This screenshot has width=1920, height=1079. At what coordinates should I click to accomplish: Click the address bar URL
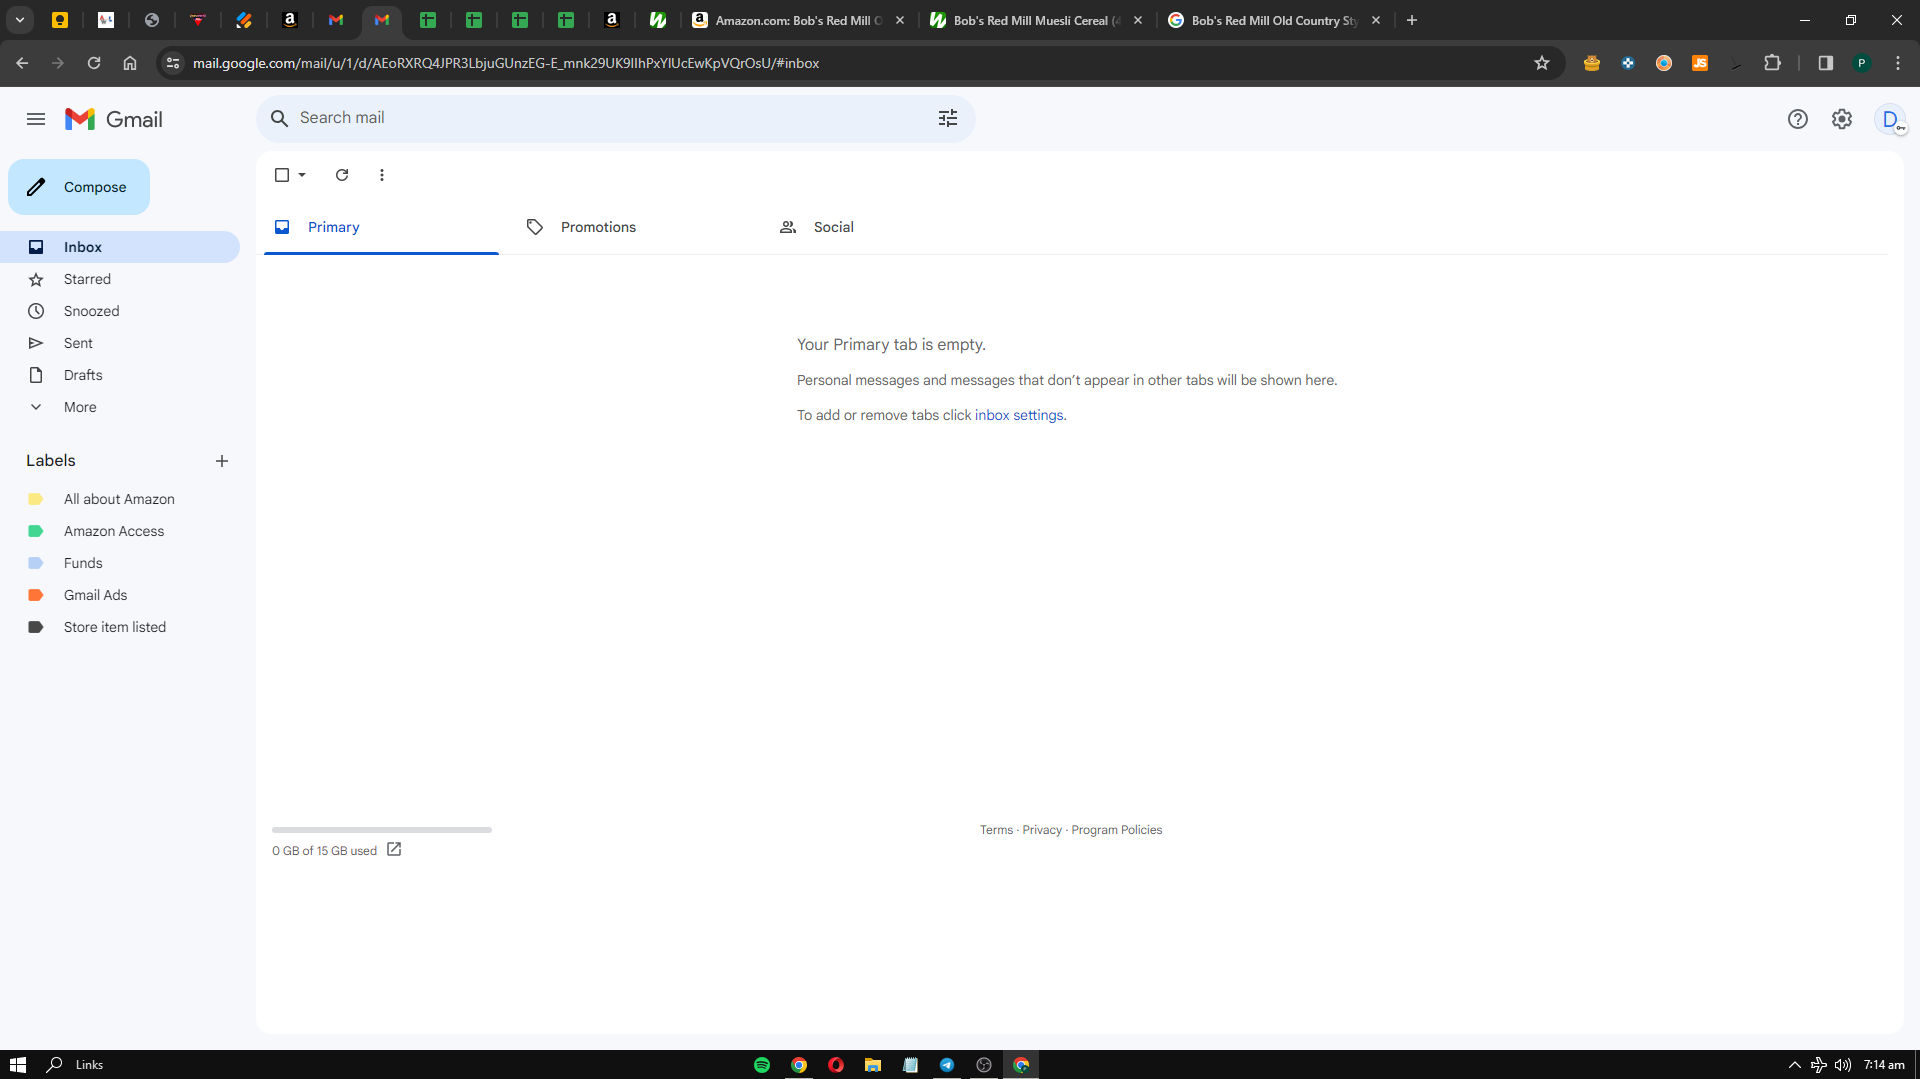click(x=506, y=63)
